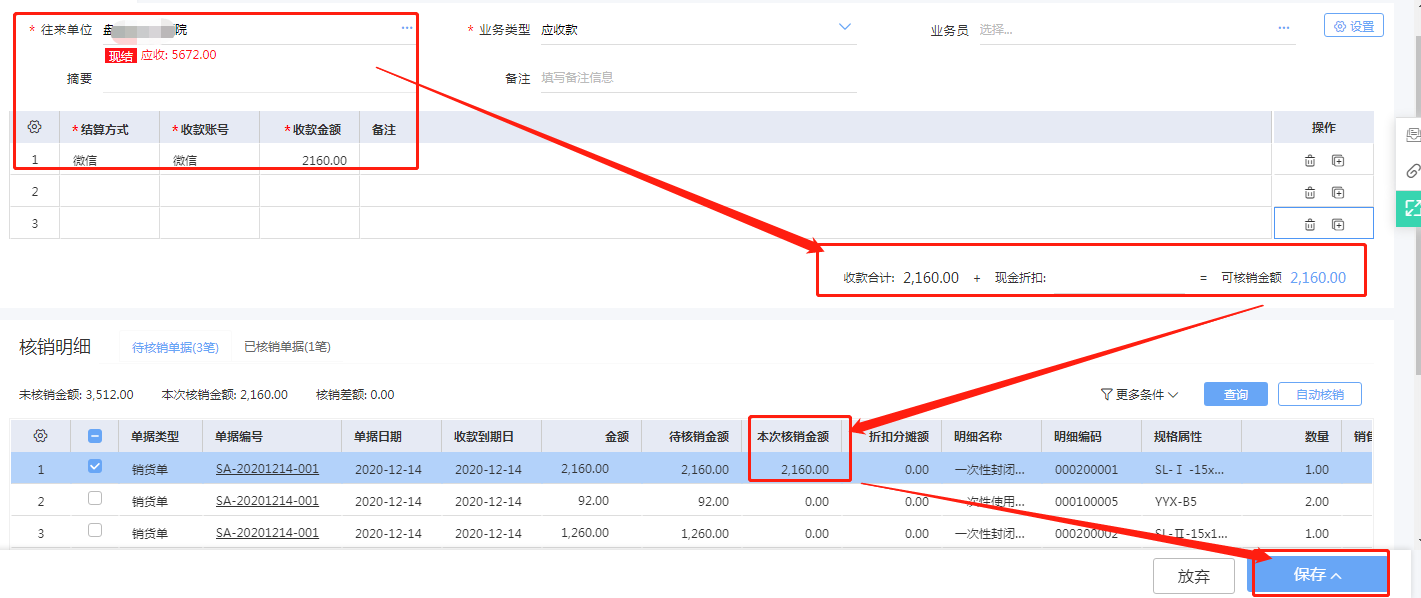Image resolution: width=1421 pixels, height=598 pixels.
Task: Open the 业务员 selection ellipsis
Action: pos(1284,28)
